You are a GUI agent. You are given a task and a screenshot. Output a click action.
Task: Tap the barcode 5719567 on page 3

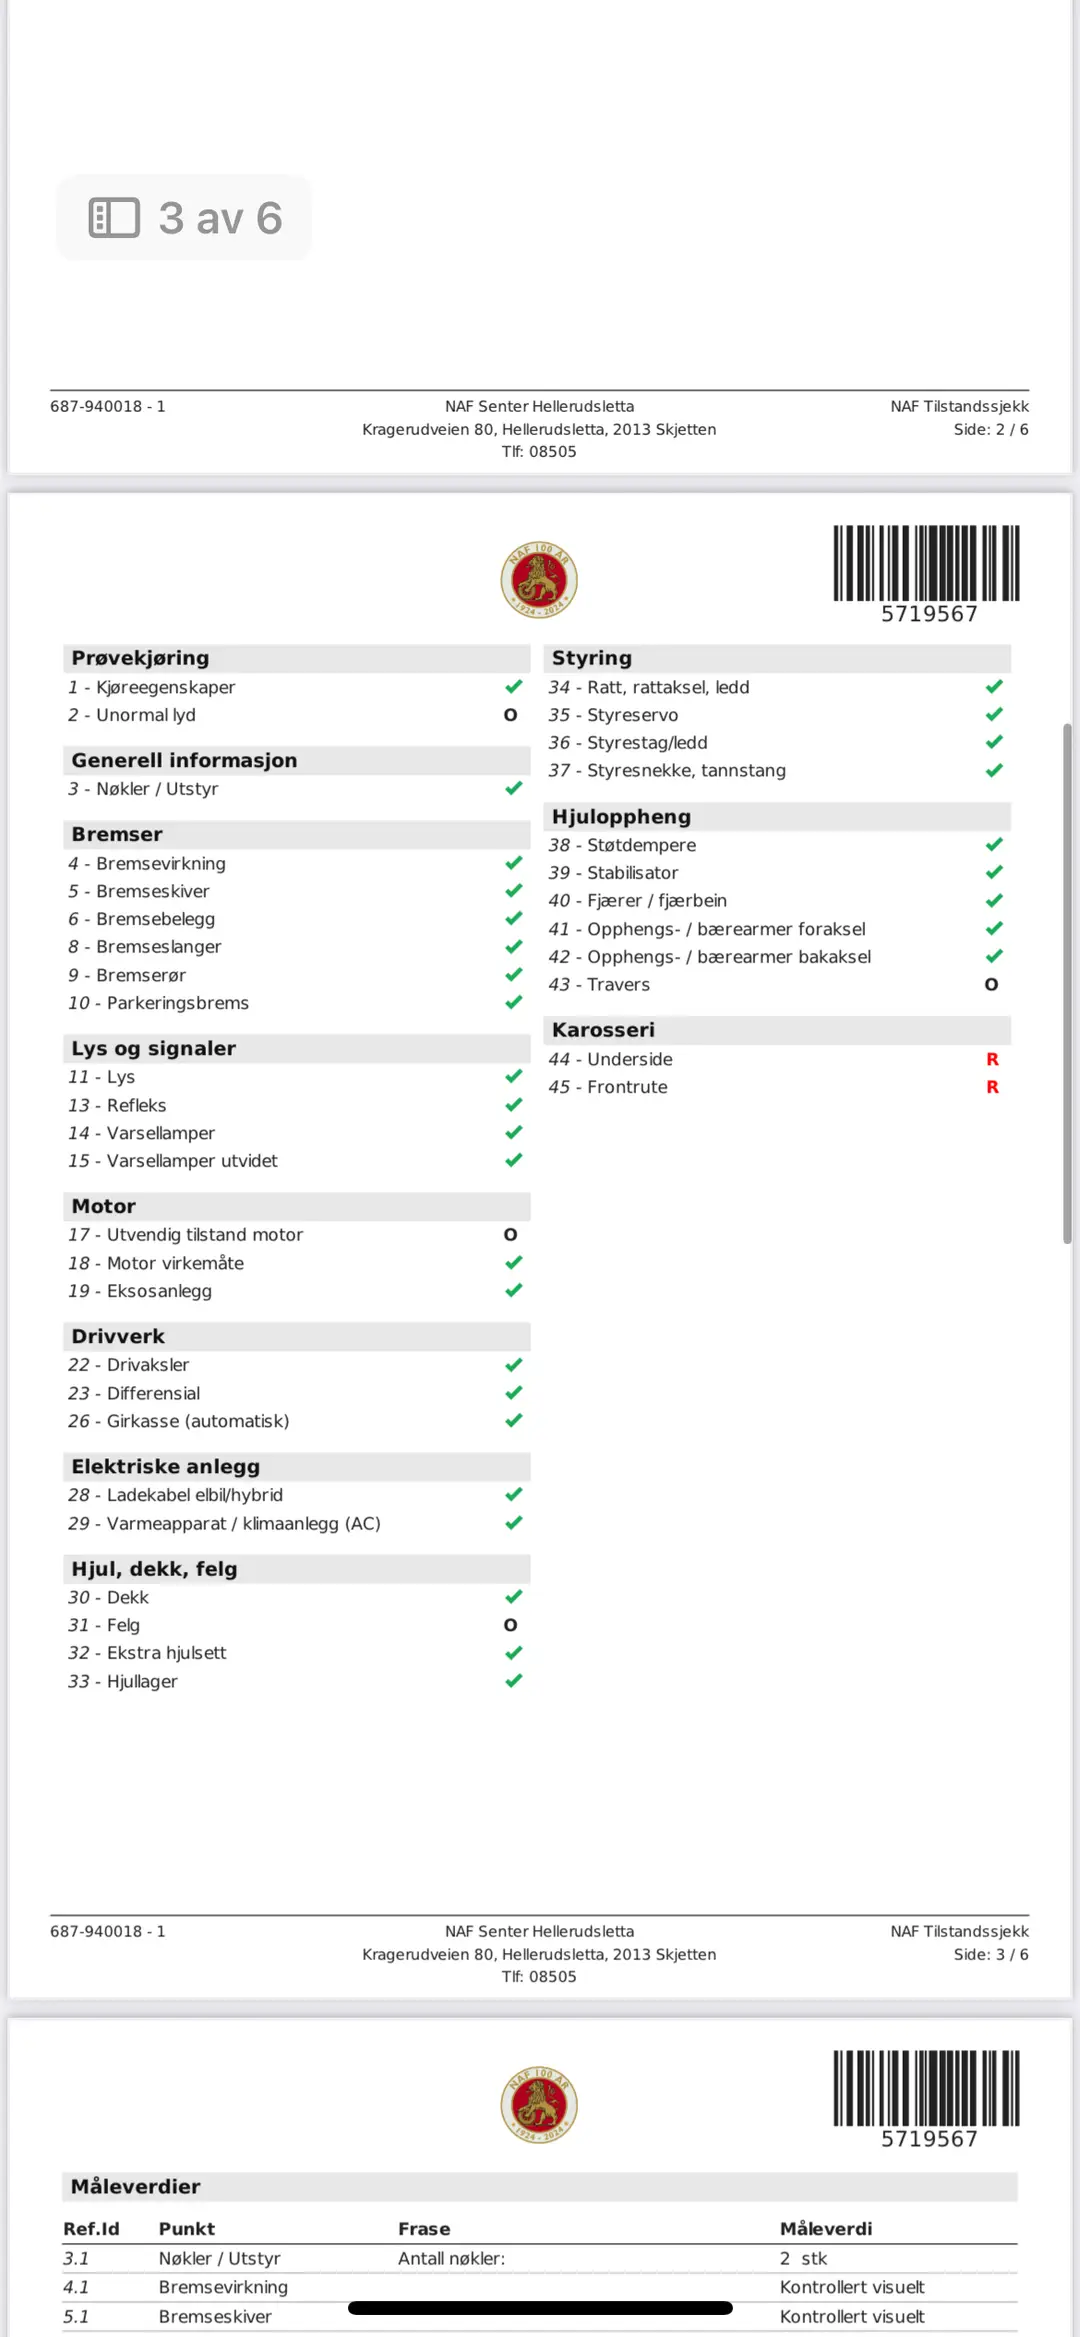pos(926,574)
